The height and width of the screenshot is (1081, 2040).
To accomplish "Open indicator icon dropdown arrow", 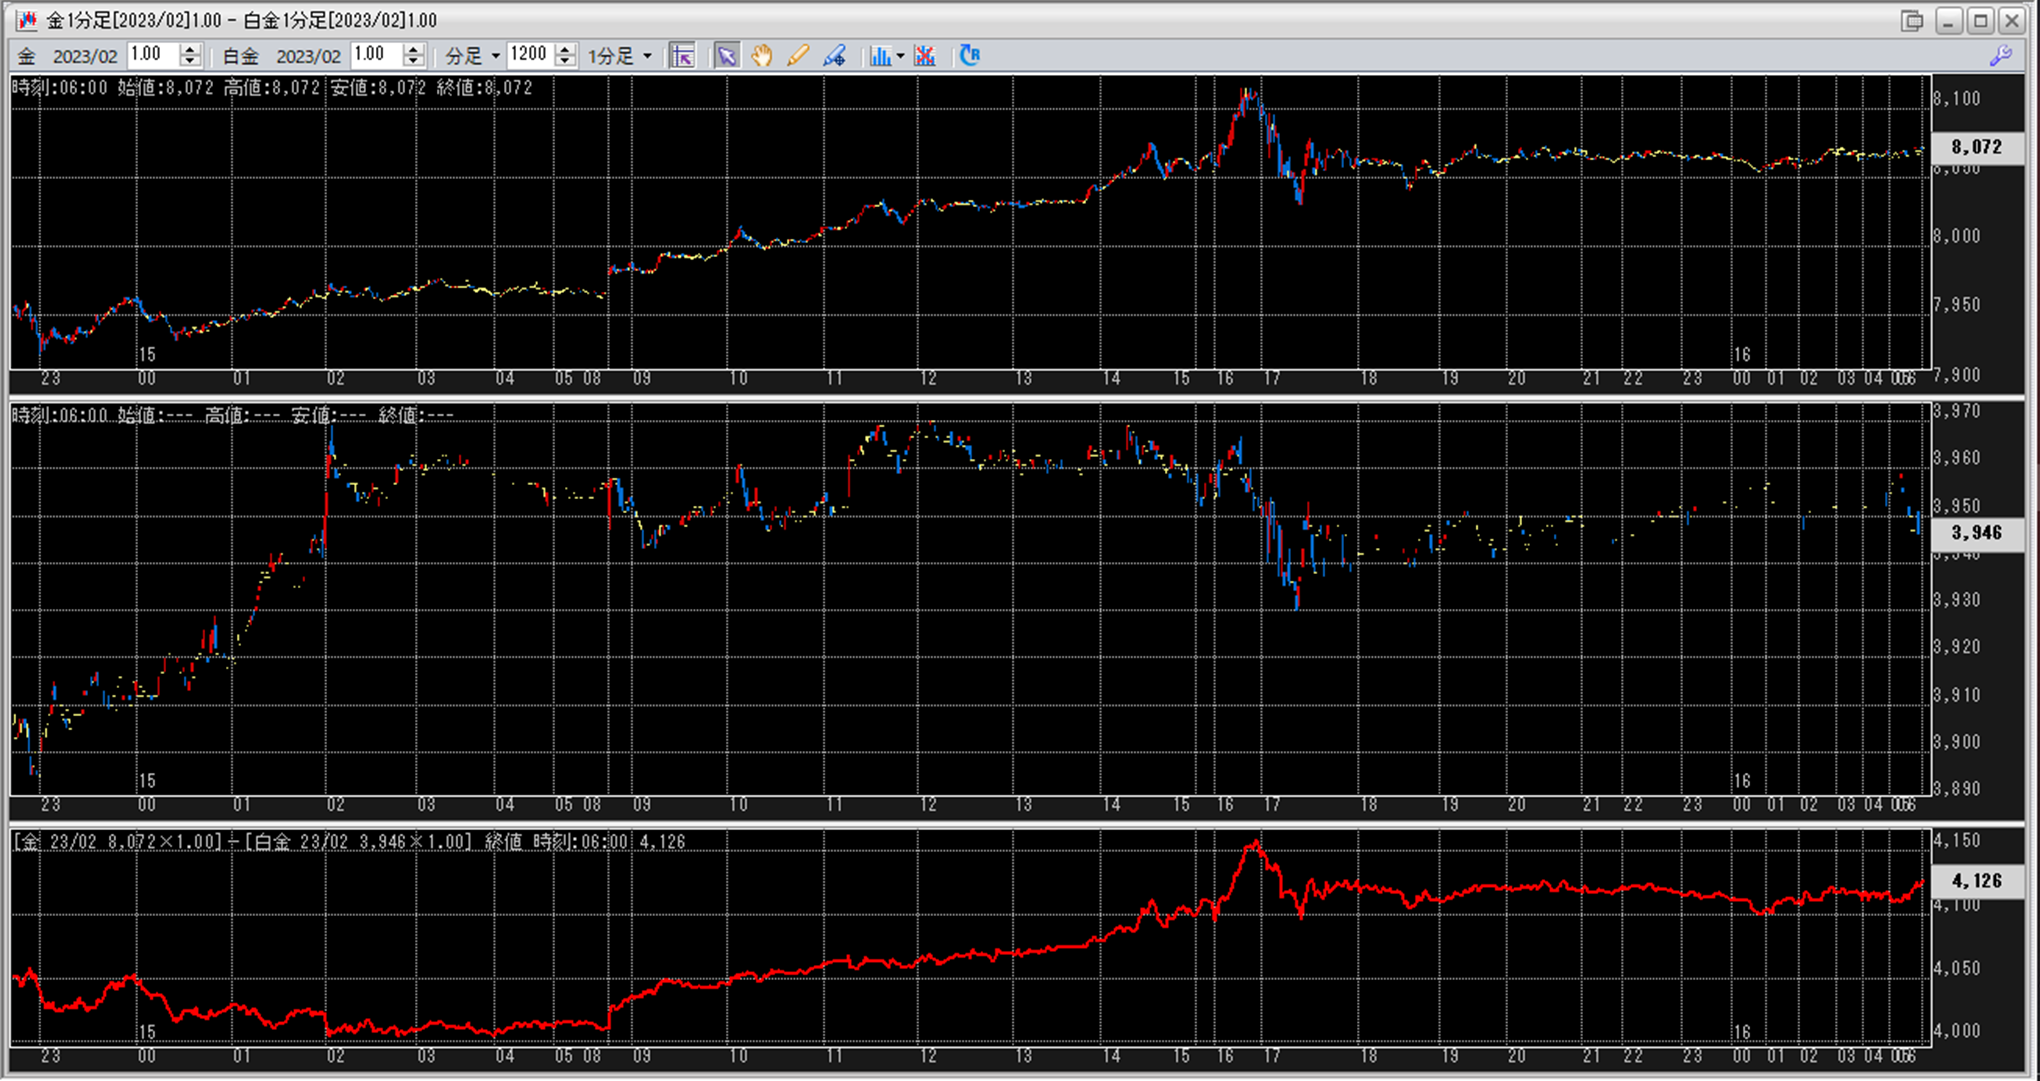I will click(x=900, y=56).
